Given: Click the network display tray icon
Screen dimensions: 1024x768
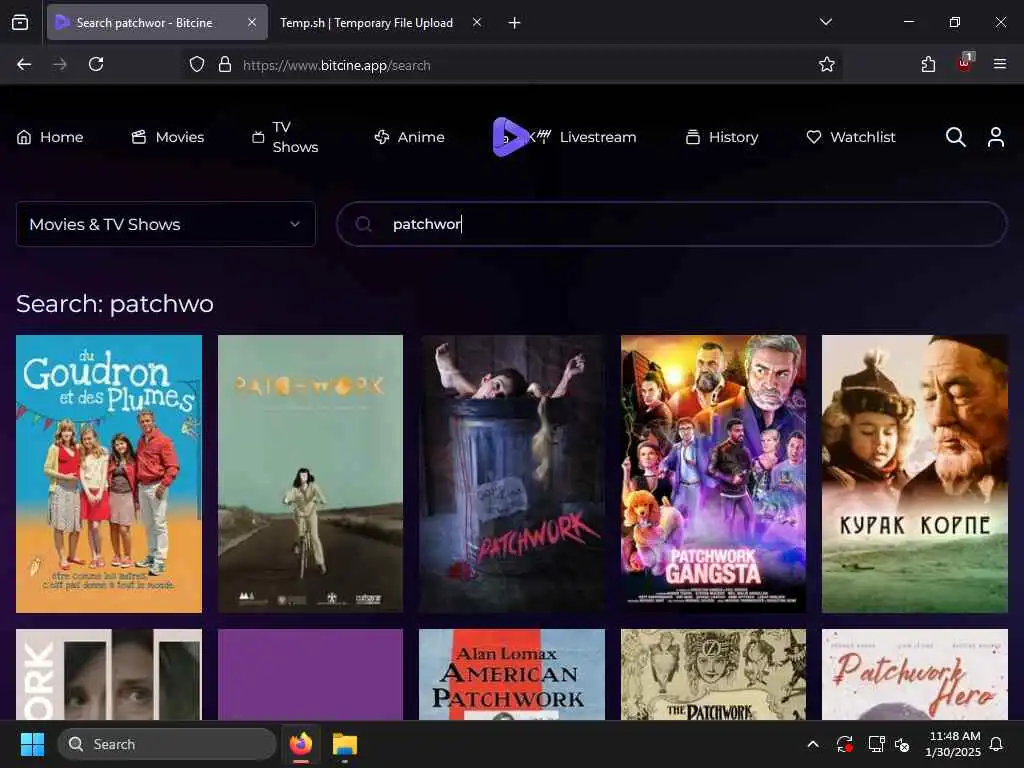Looking at the screenshot, I should click(x=876, y=744).
